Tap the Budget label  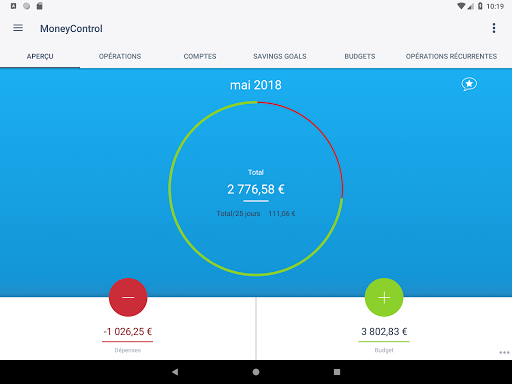(x=384, y=350)
